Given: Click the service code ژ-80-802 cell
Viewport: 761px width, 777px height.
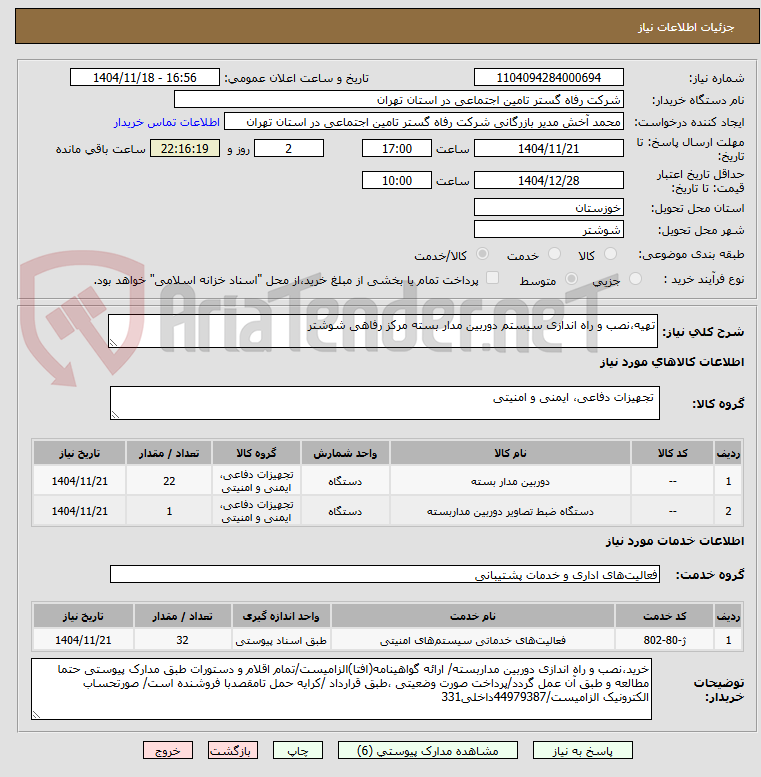Looking at the screenshot, I should pos(664,640).
